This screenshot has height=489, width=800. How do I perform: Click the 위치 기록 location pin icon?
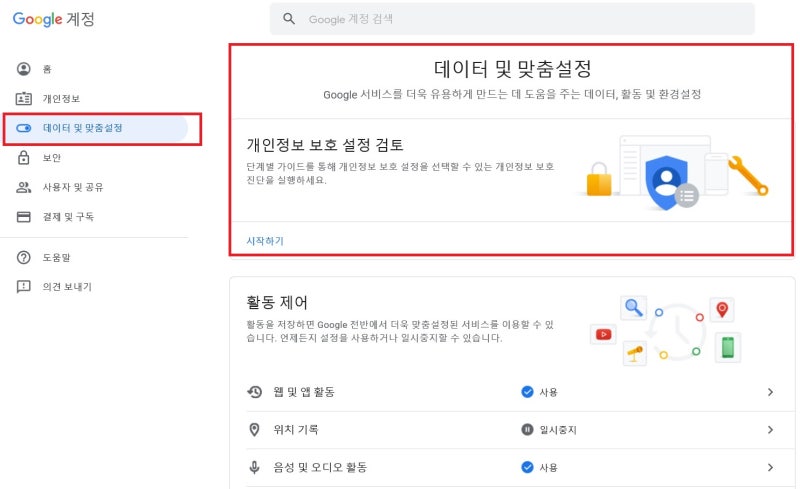point(254,430)
